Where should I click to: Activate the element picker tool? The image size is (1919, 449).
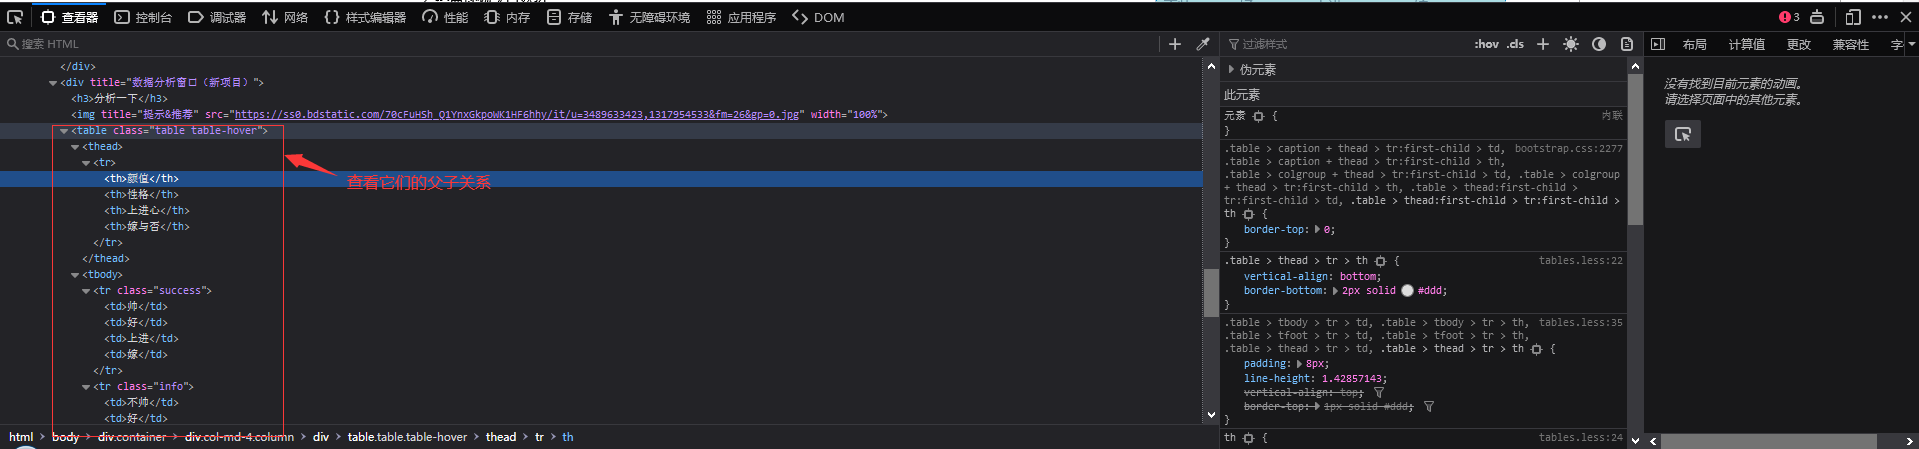(x=14, y=17)
